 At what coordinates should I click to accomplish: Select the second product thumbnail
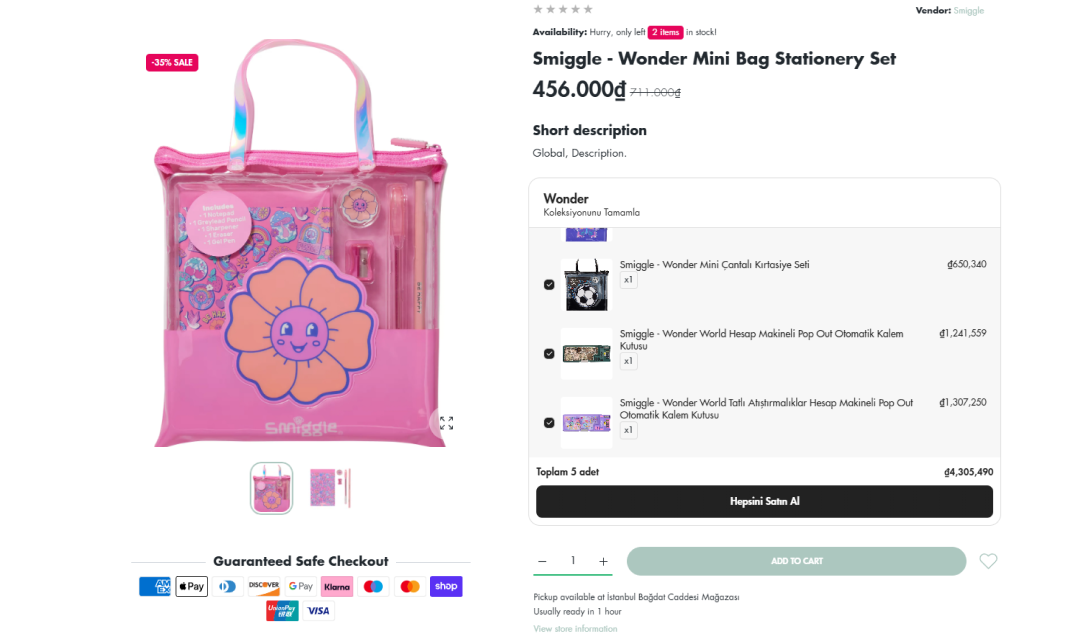click(x=330, y=488)
